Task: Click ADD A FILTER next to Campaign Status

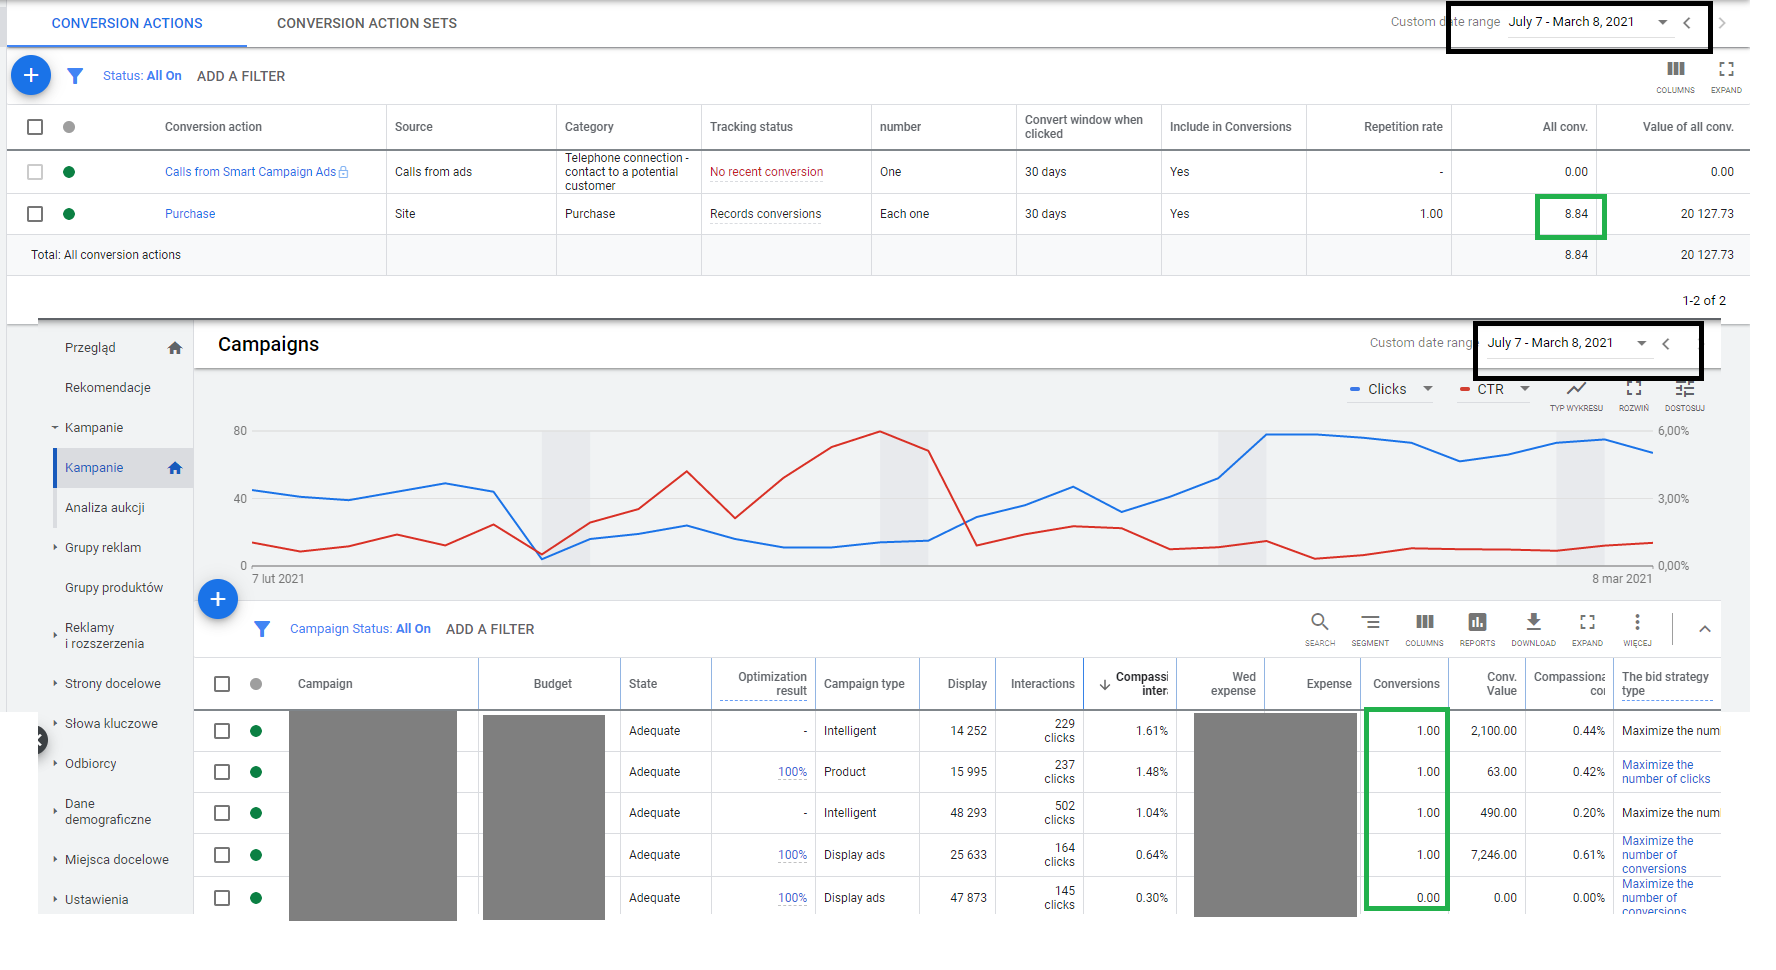Action: (x=490, y=629)
